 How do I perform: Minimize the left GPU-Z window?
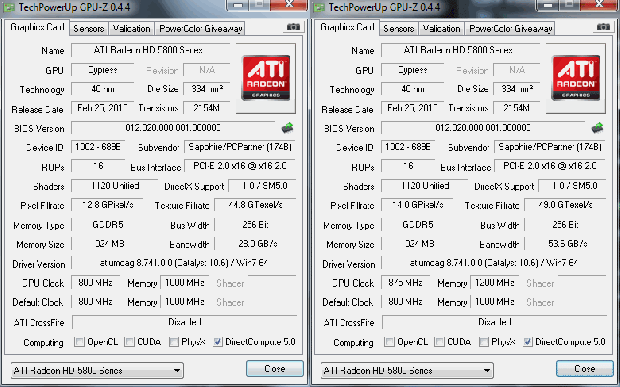pos(237,5)
